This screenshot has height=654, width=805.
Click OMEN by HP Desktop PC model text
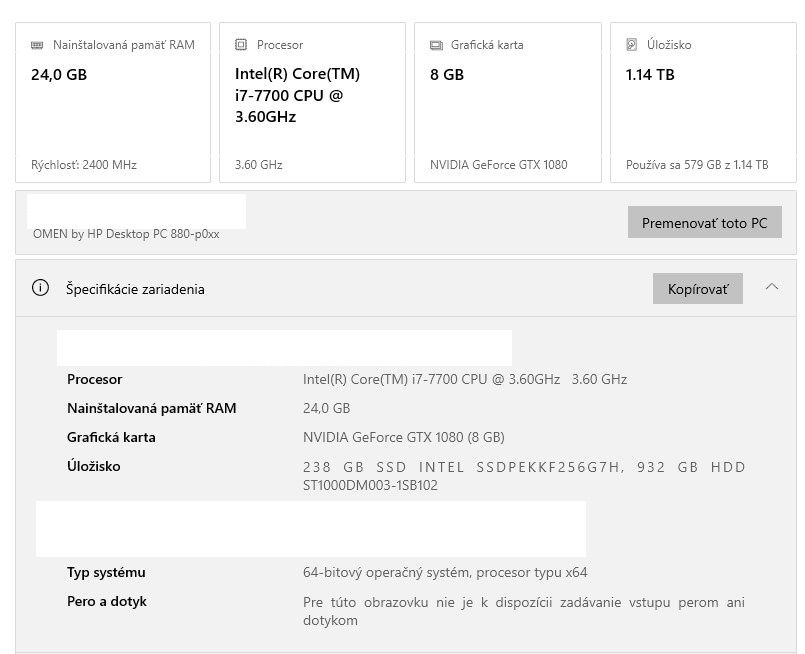pos(126,234)
